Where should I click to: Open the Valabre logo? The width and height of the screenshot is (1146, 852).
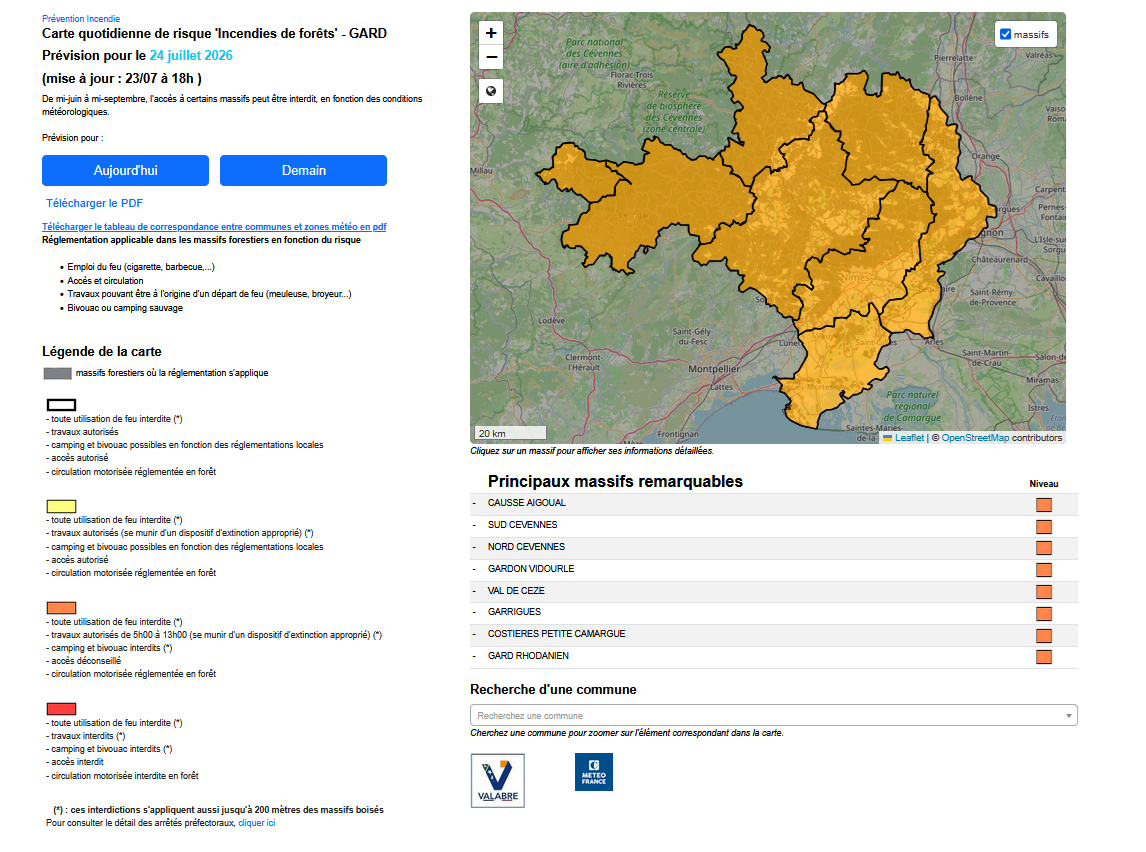[x=498, y=780]
